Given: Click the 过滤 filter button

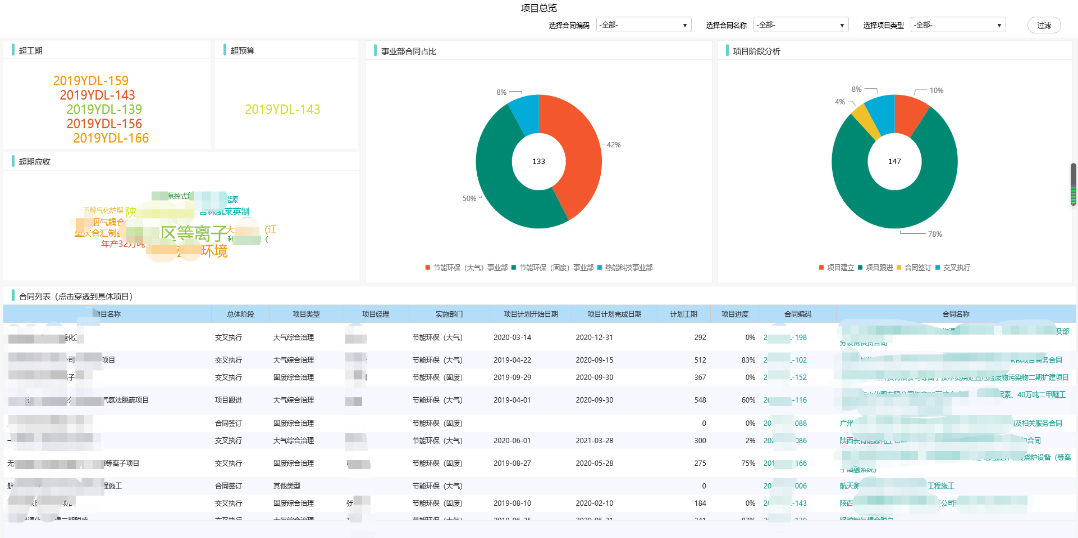Looking at the screenshot, I should 1044,25.
